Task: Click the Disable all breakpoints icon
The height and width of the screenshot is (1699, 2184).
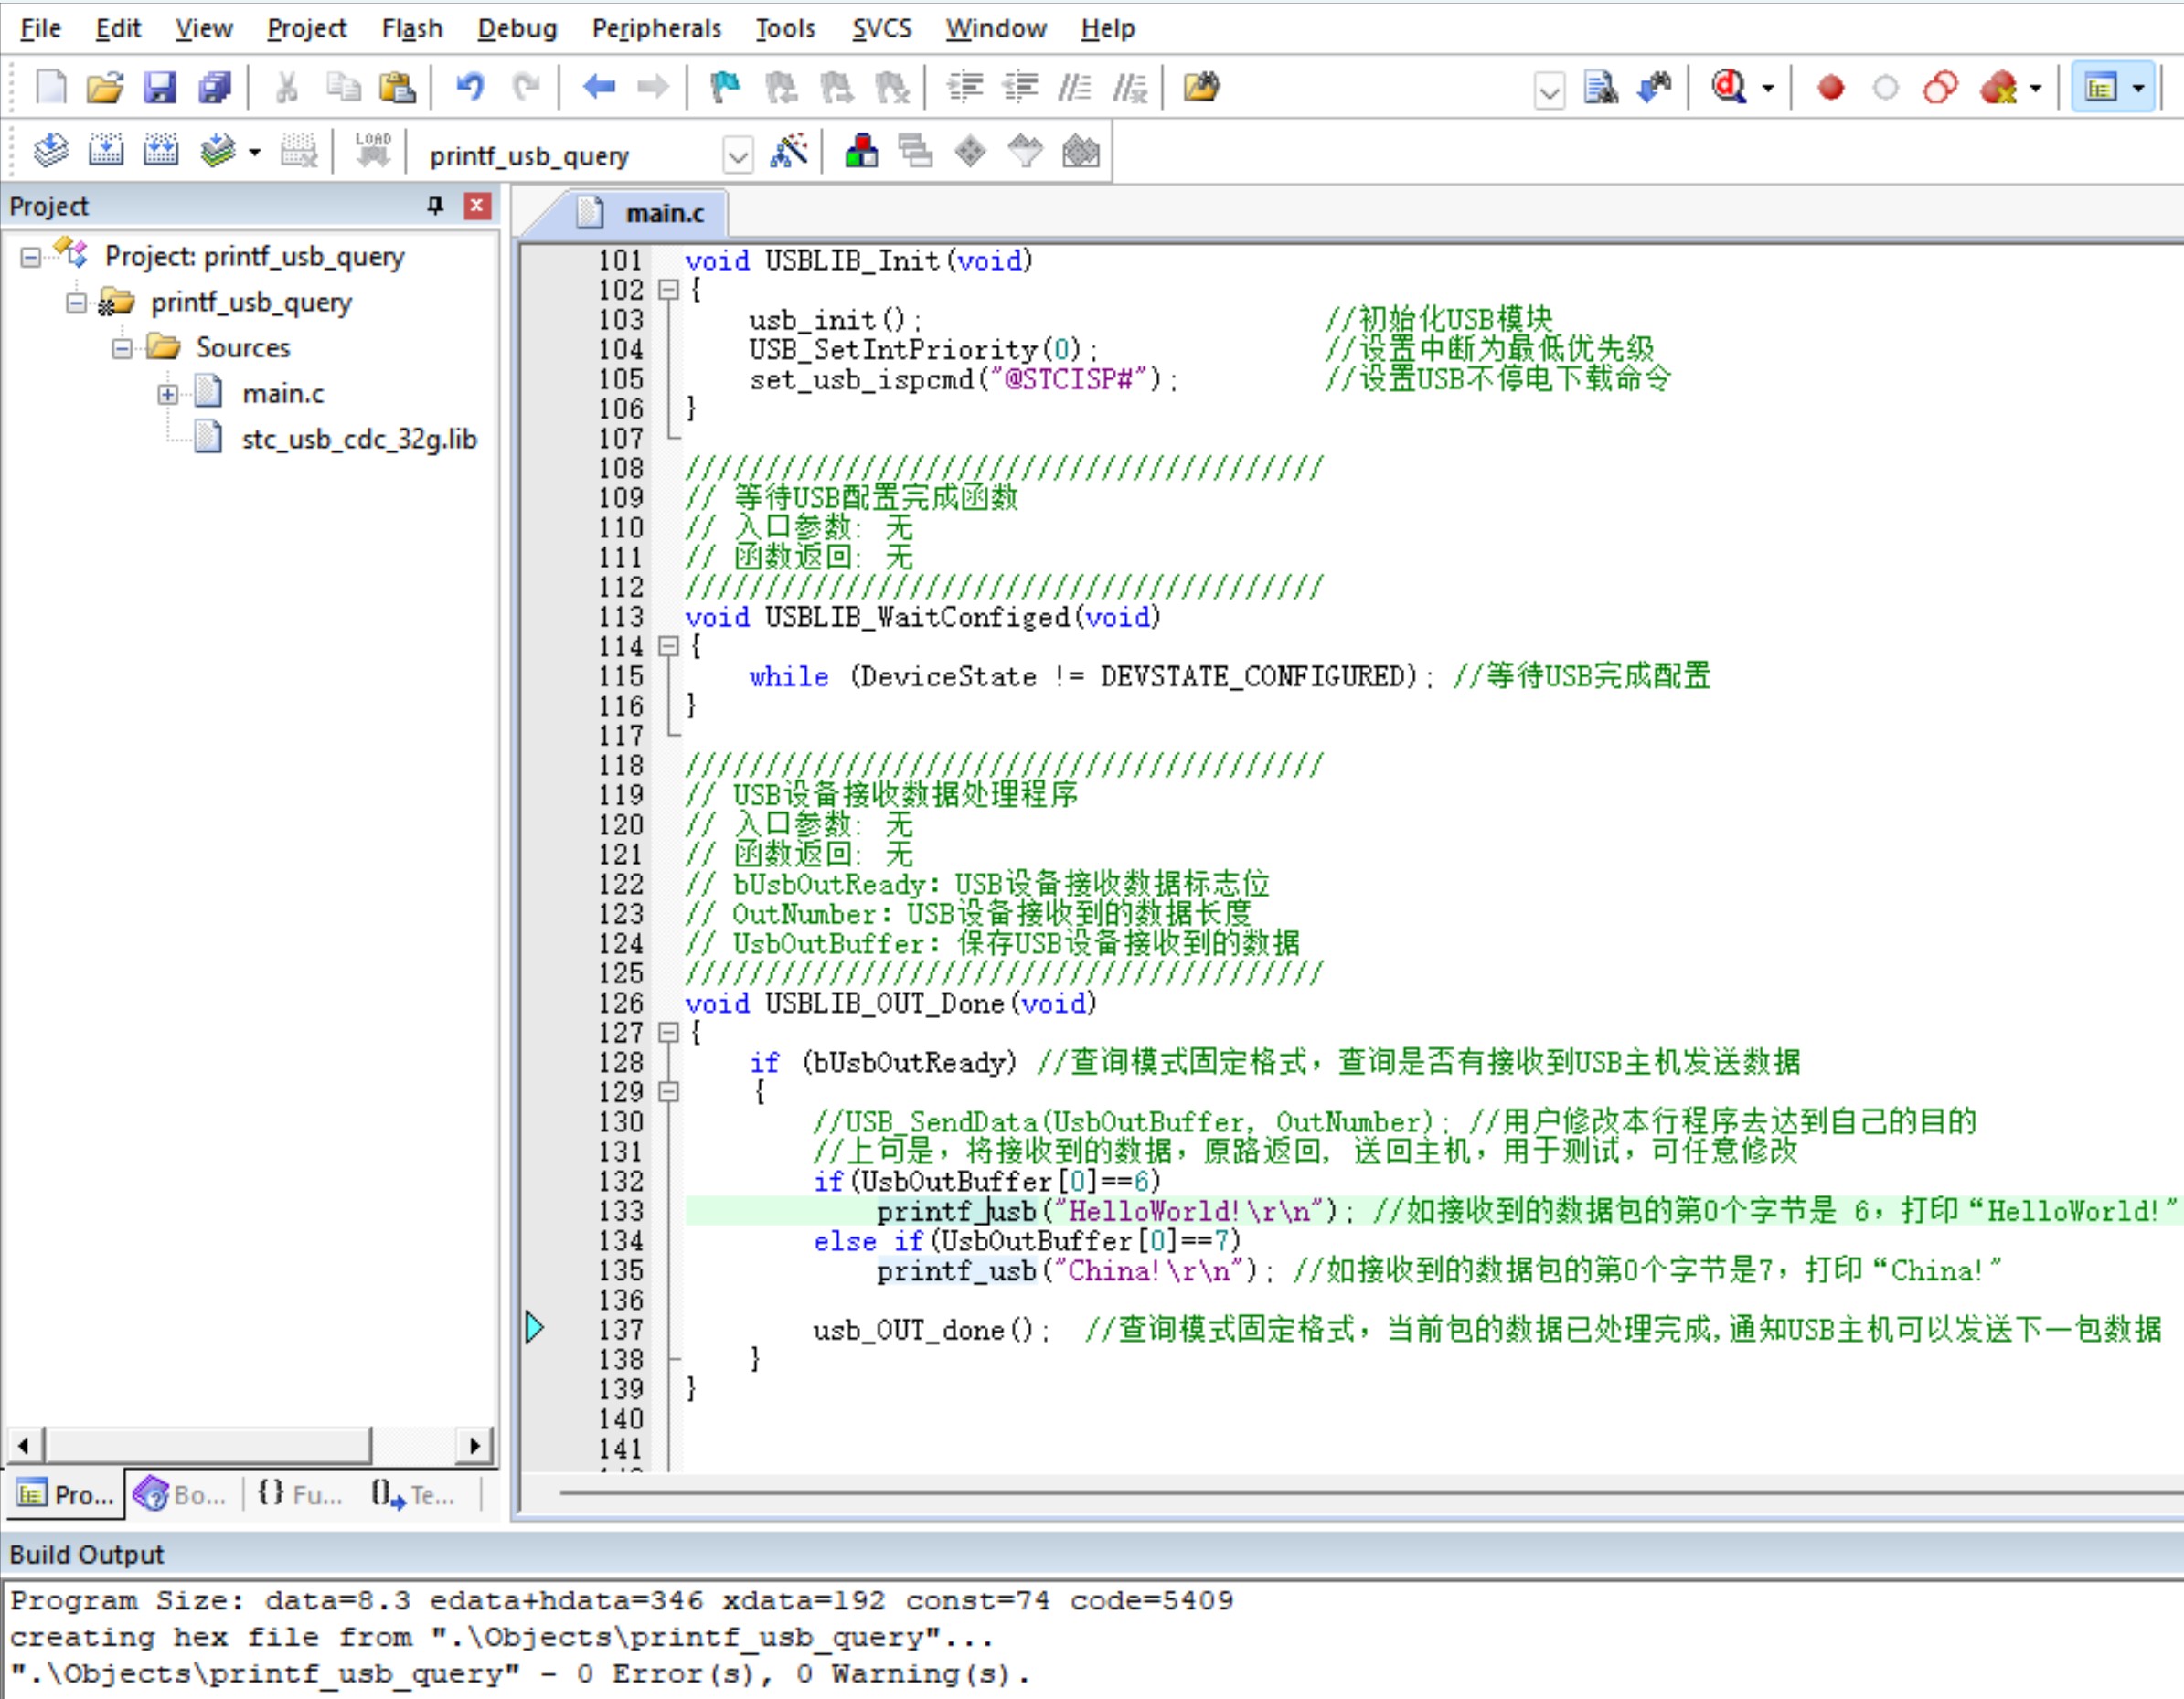Action: (1940, 88)
